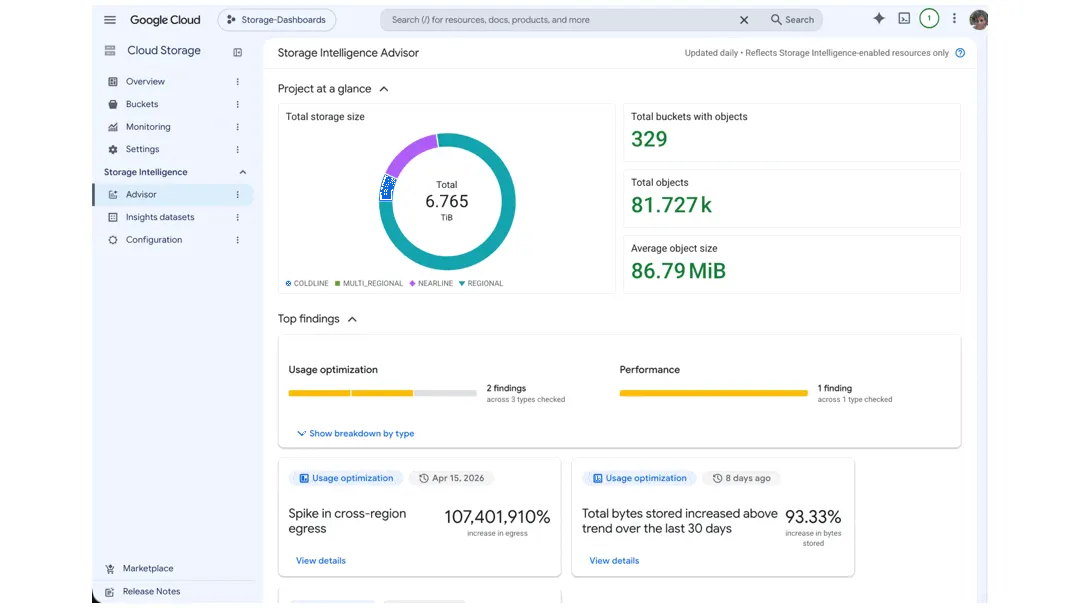Click the Storage Intelligence Advisor page title
Screen dimensions: 1080x608
pos(348,53)
